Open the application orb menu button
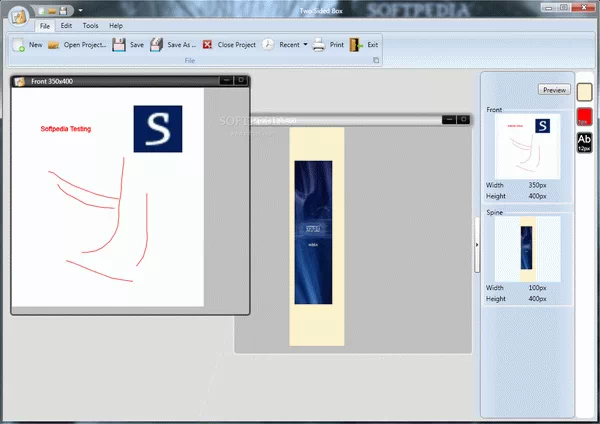 point(18,16)
